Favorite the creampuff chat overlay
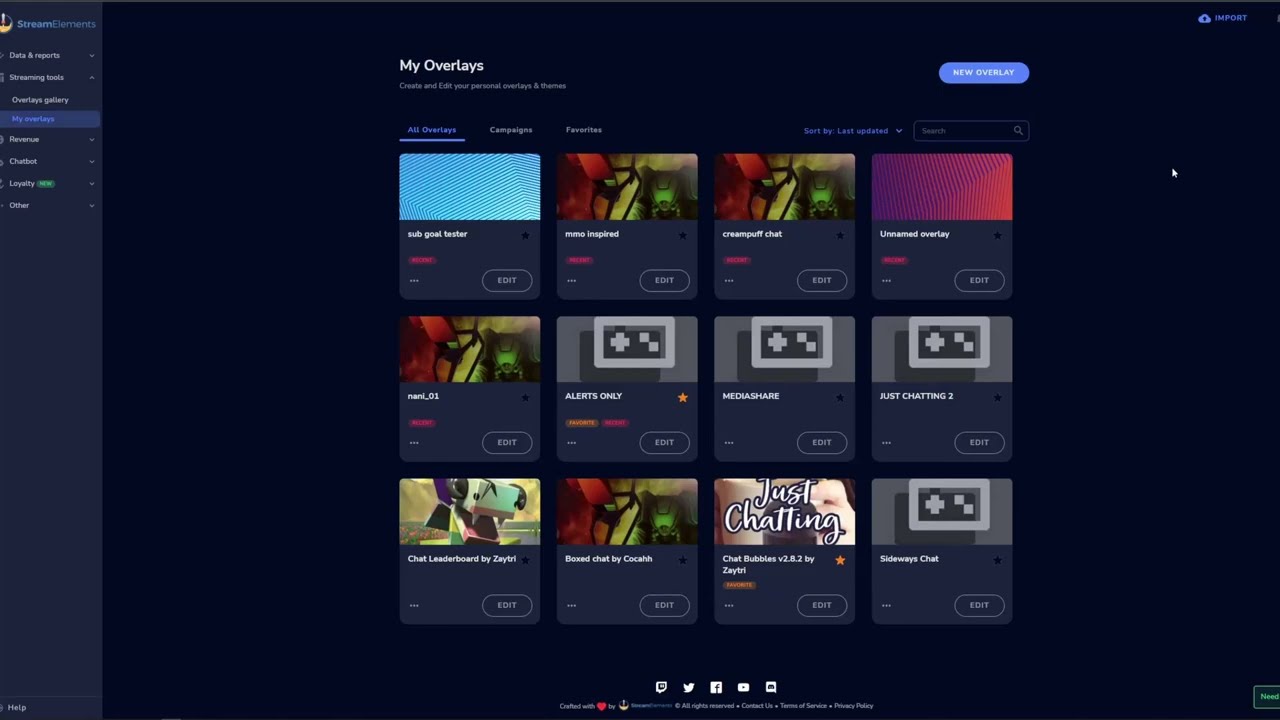Screen dimensions: 1280x720 click(x=840, y=235)
